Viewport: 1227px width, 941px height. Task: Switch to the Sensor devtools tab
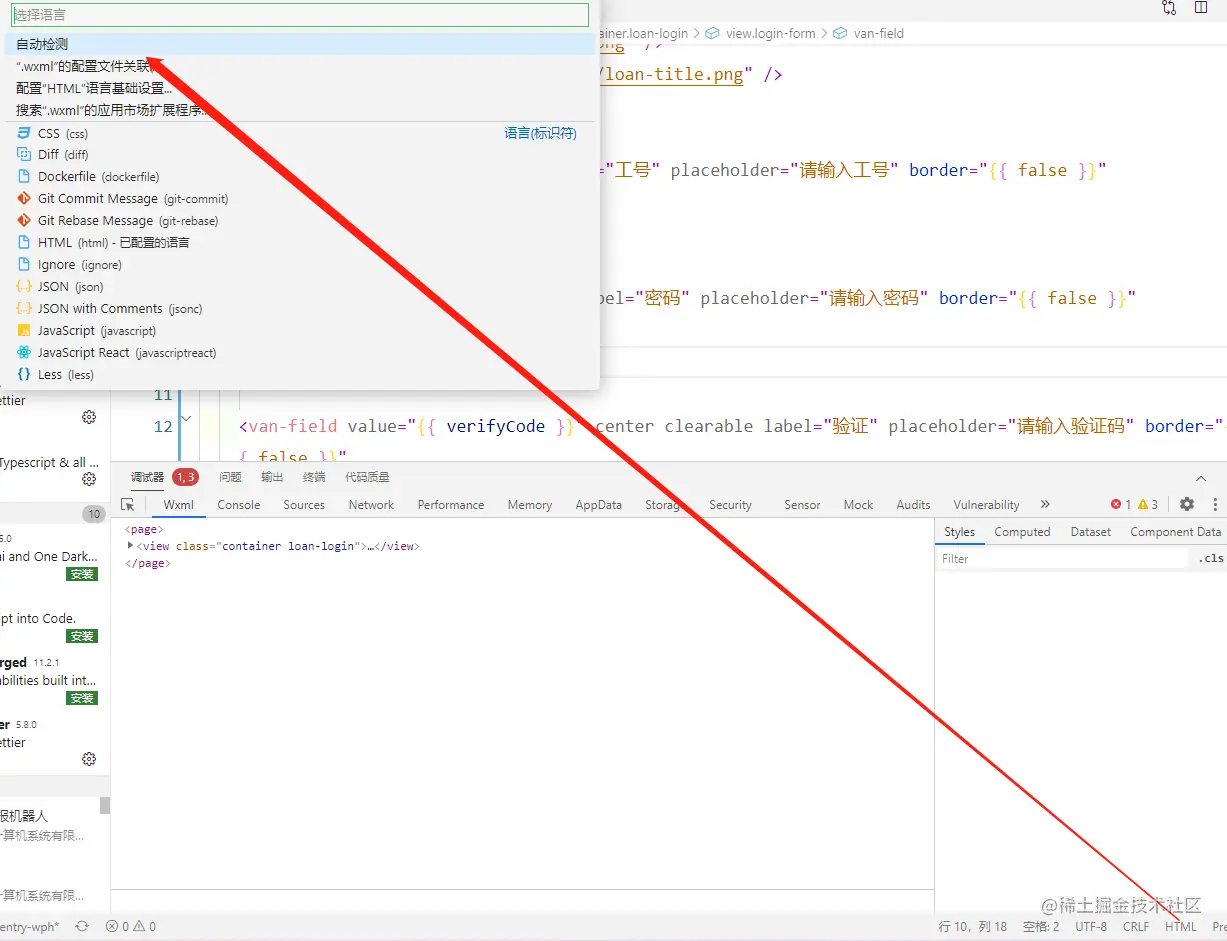[x=802, y=505]
